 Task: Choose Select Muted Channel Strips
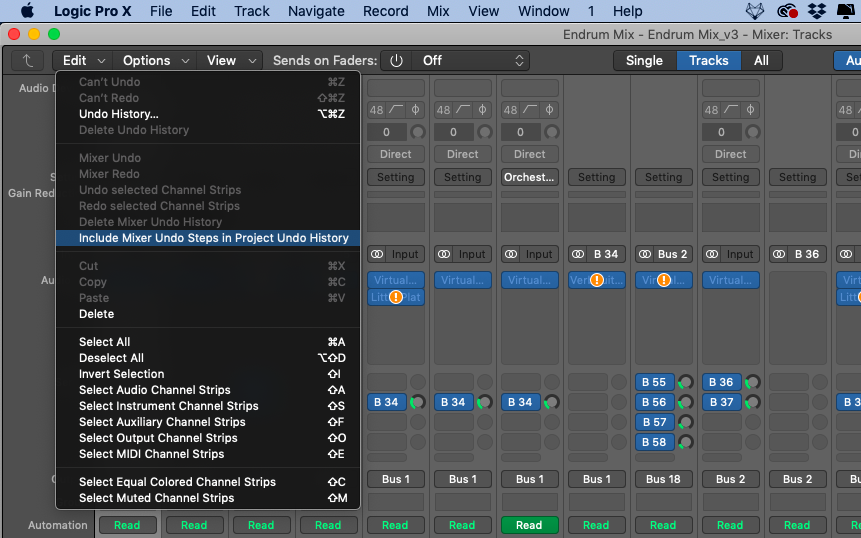pos(208,498)
